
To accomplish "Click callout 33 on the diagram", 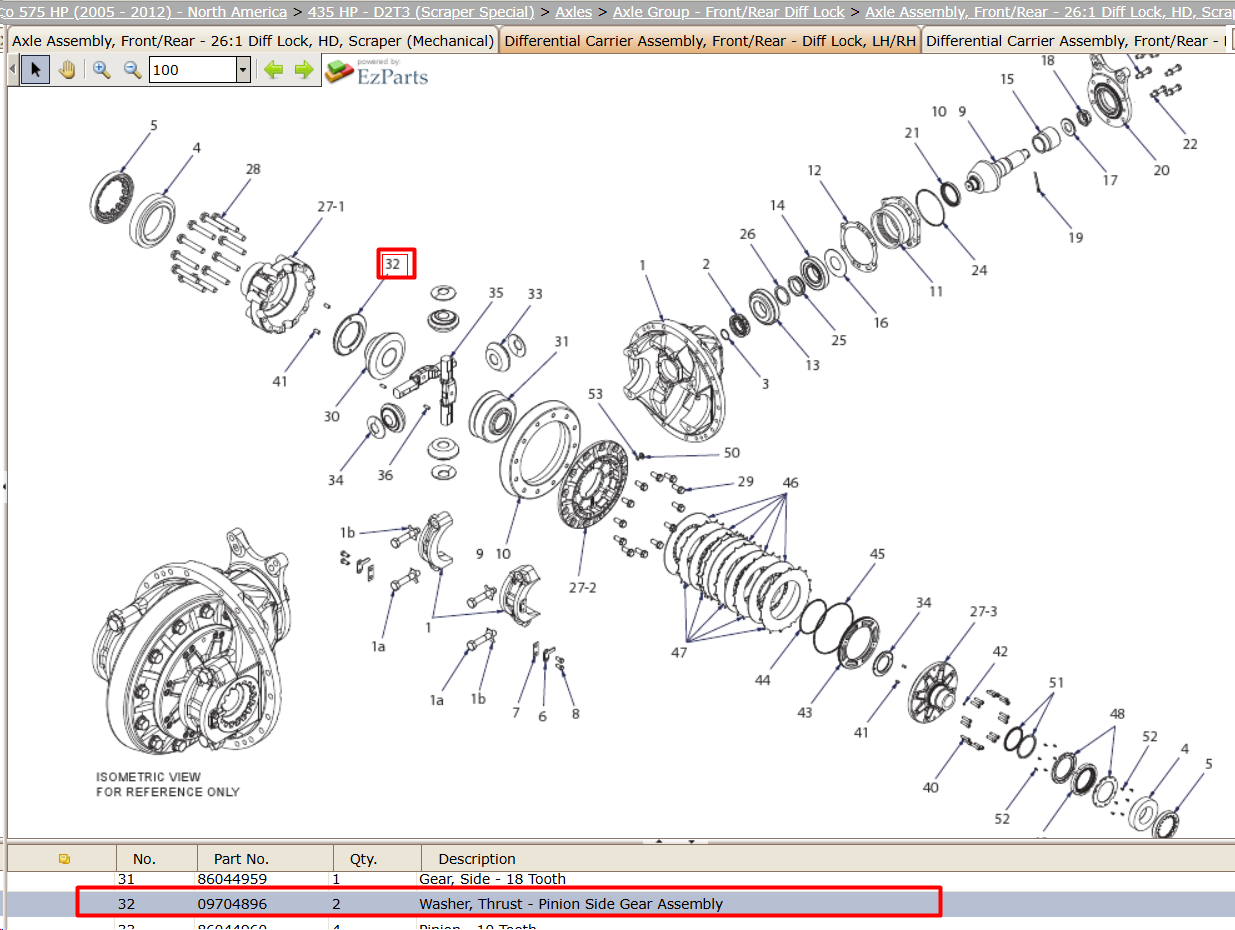I will [535, 294].
